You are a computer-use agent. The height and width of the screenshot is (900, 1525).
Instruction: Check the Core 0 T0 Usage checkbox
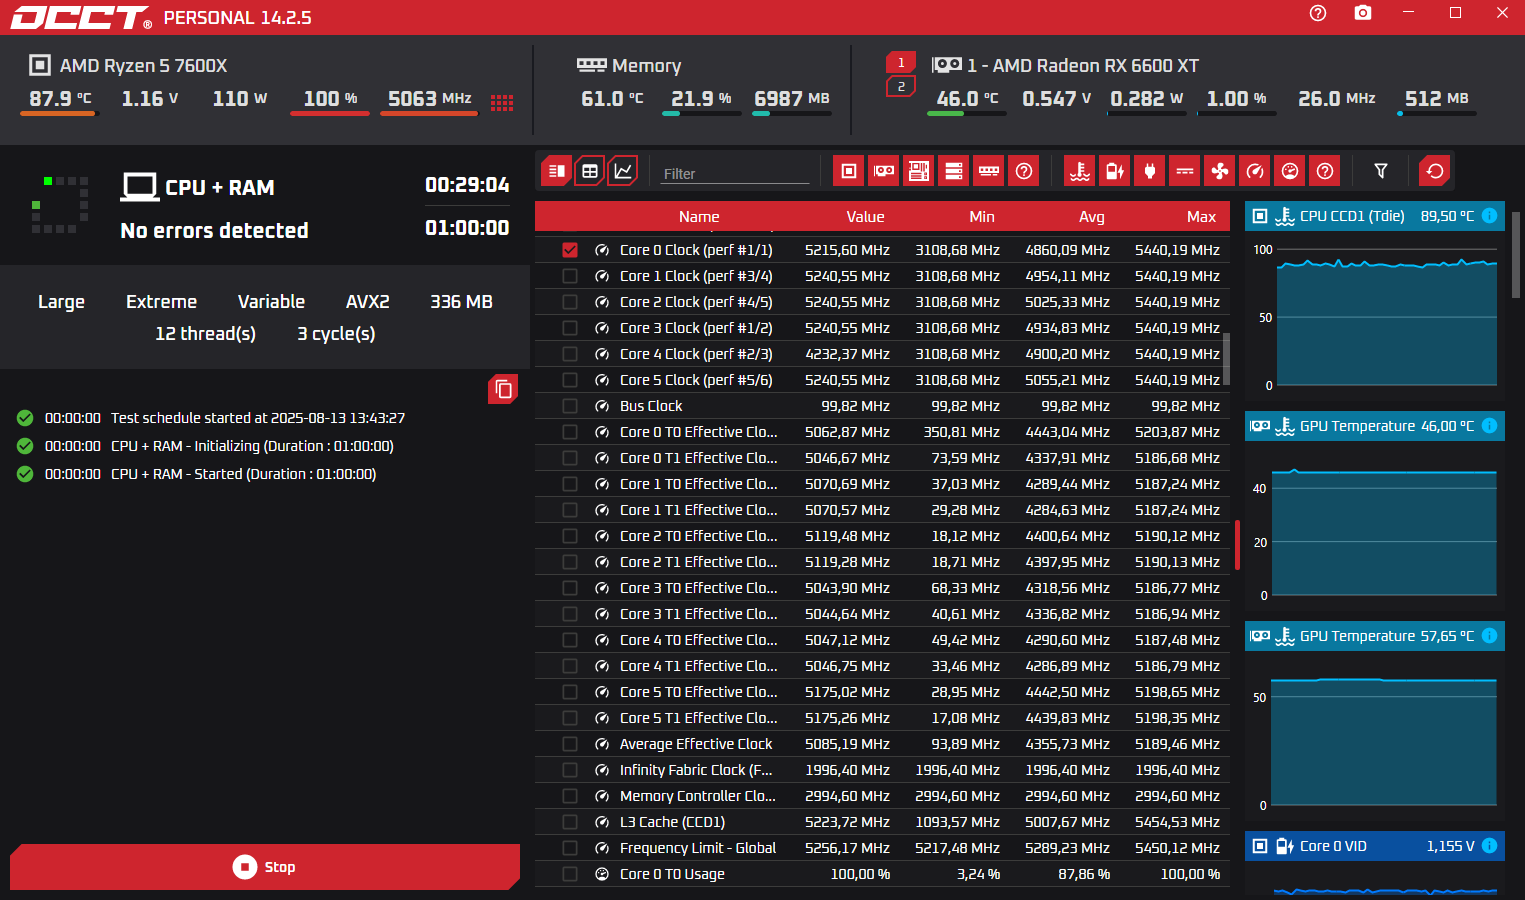pyautogui.click(x=570, y=874)
